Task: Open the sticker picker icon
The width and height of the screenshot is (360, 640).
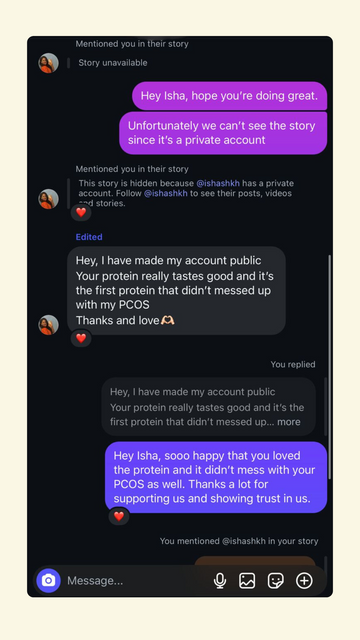Action: click(276, 580)
